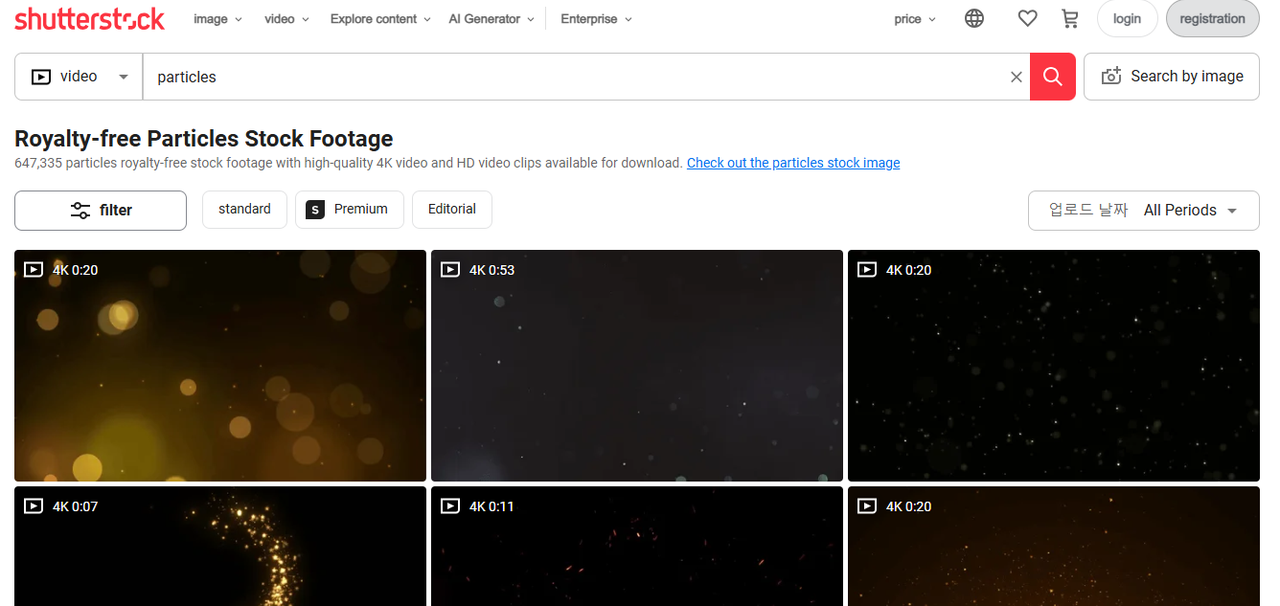The image size is (1280, 606).
Task: Open the gold glitter swirl 4K 0:07 thumbnail
Action: pyautogui.click(x=220, y=546)
